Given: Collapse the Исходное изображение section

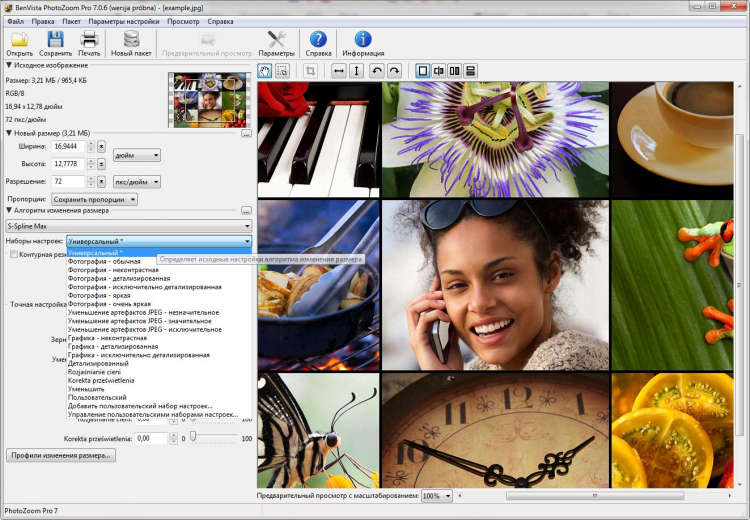Looking at the screenshot, I should pos(9,65).
